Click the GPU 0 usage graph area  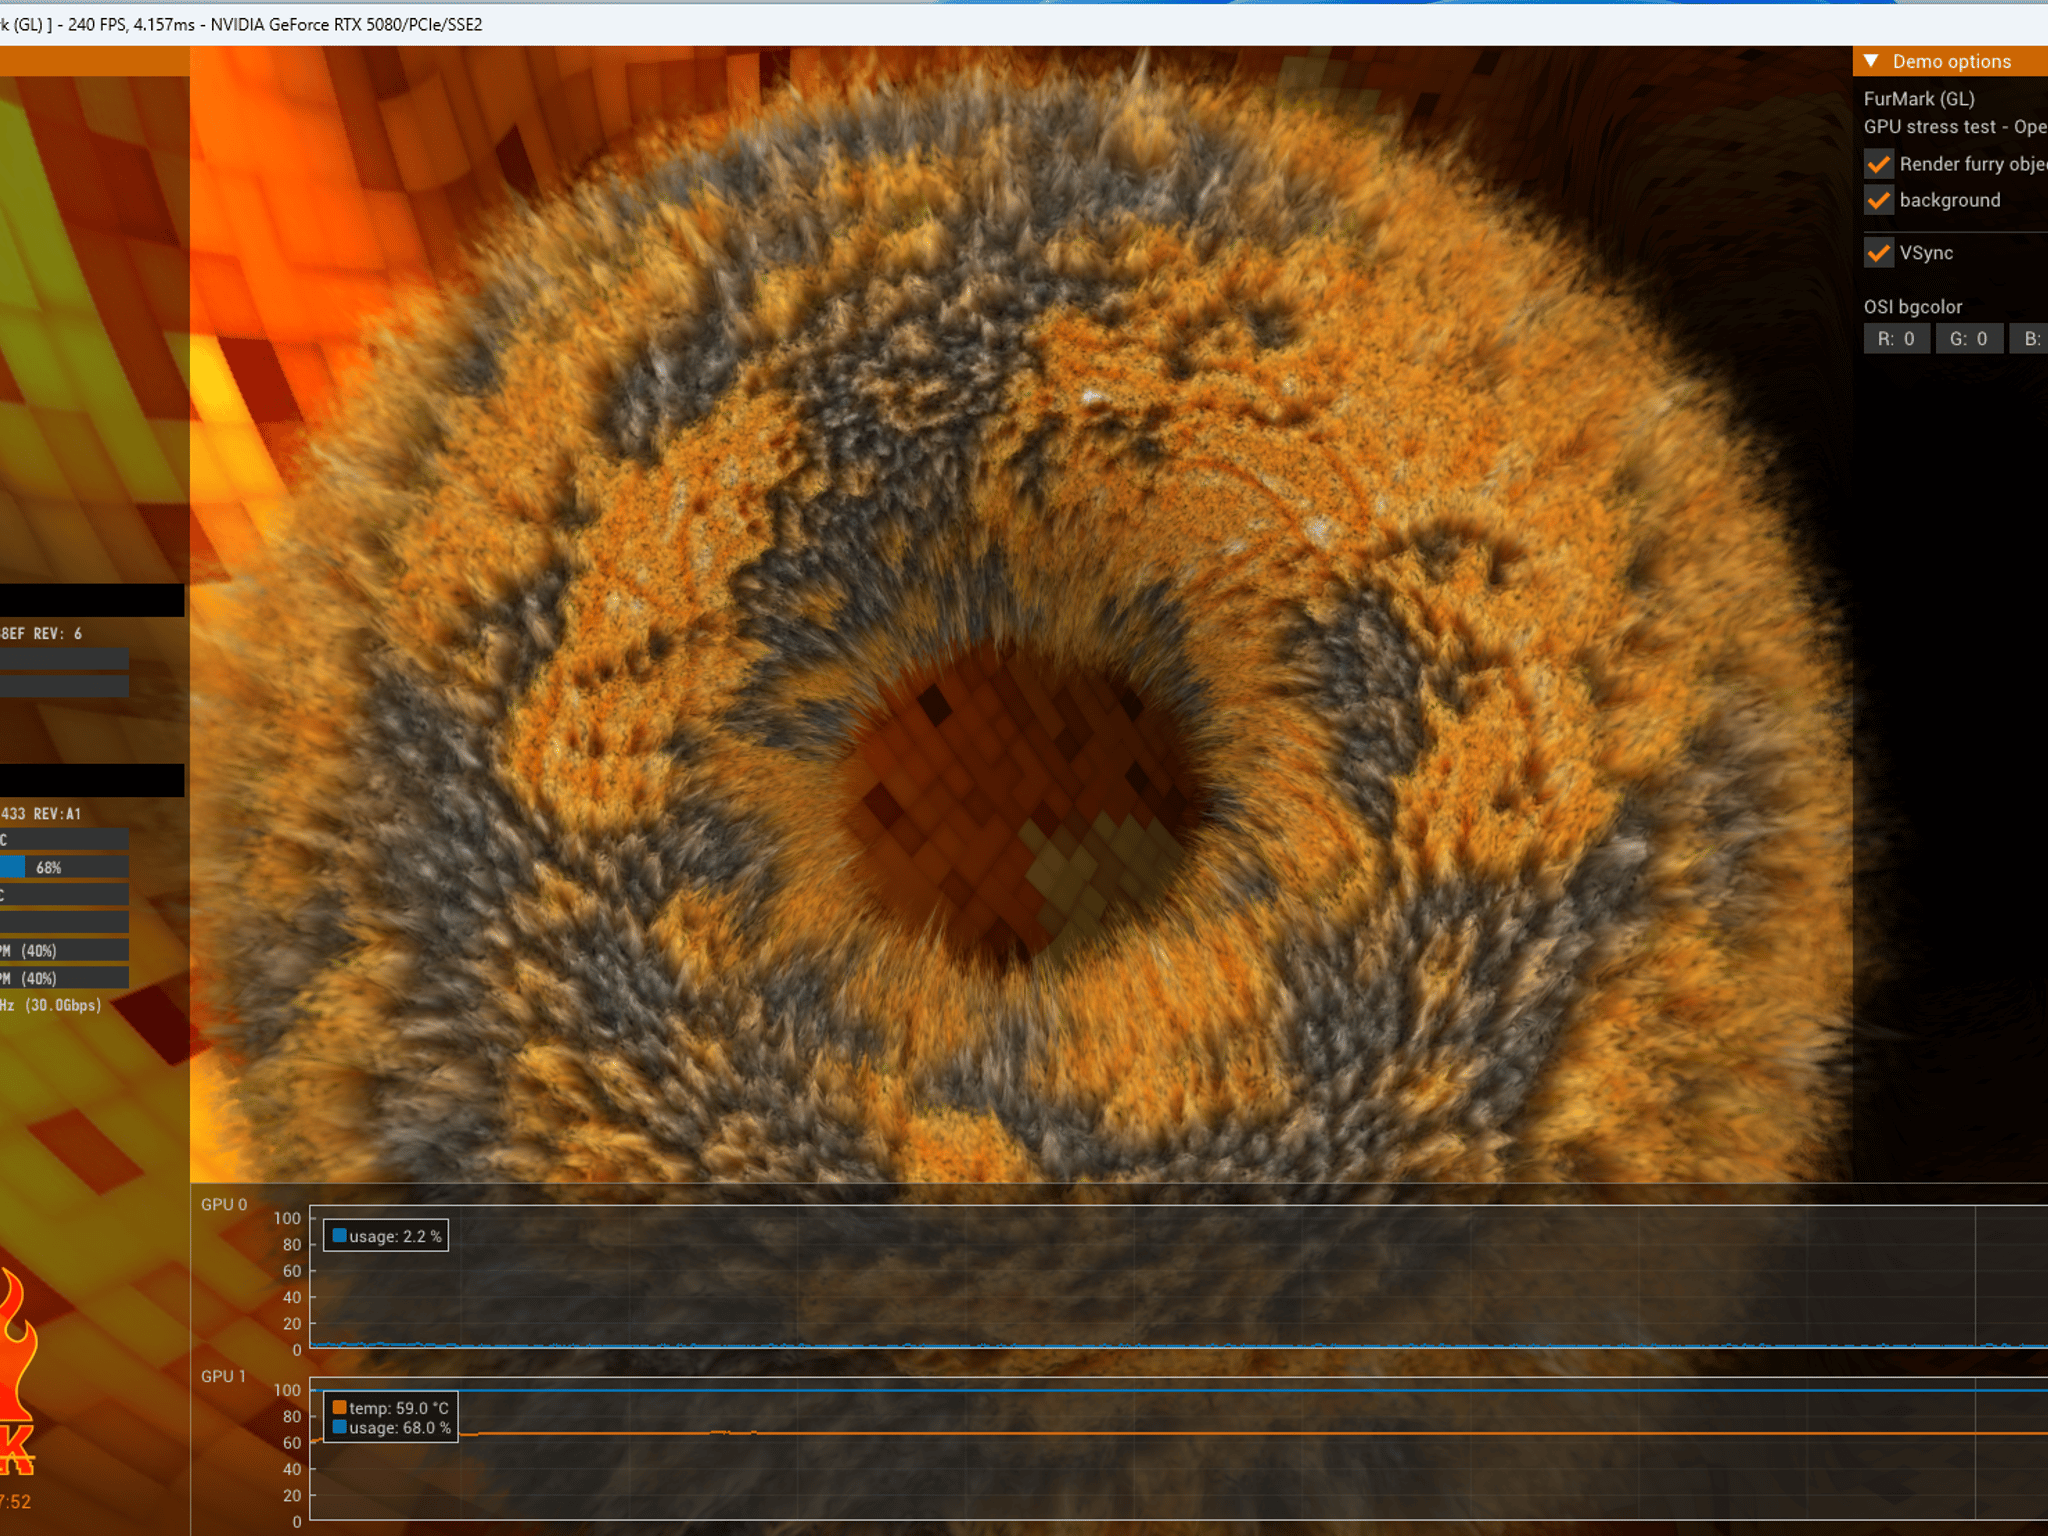(1179, 1277)
